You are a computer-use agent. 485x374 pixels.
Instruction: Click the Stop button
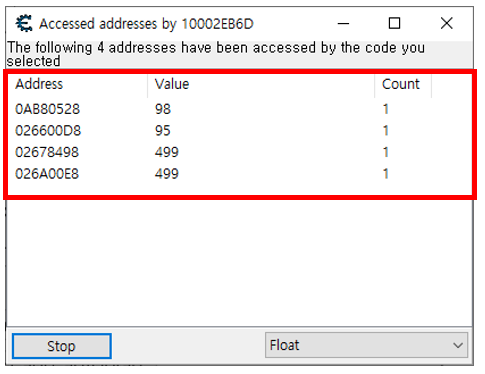click(62, 346)
